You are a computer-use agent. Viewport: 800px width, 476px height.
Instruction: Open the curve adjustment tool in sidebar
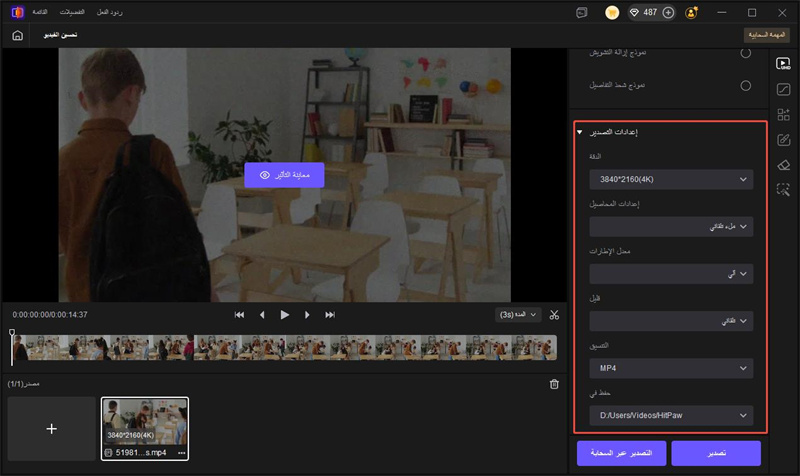point(784,89)
